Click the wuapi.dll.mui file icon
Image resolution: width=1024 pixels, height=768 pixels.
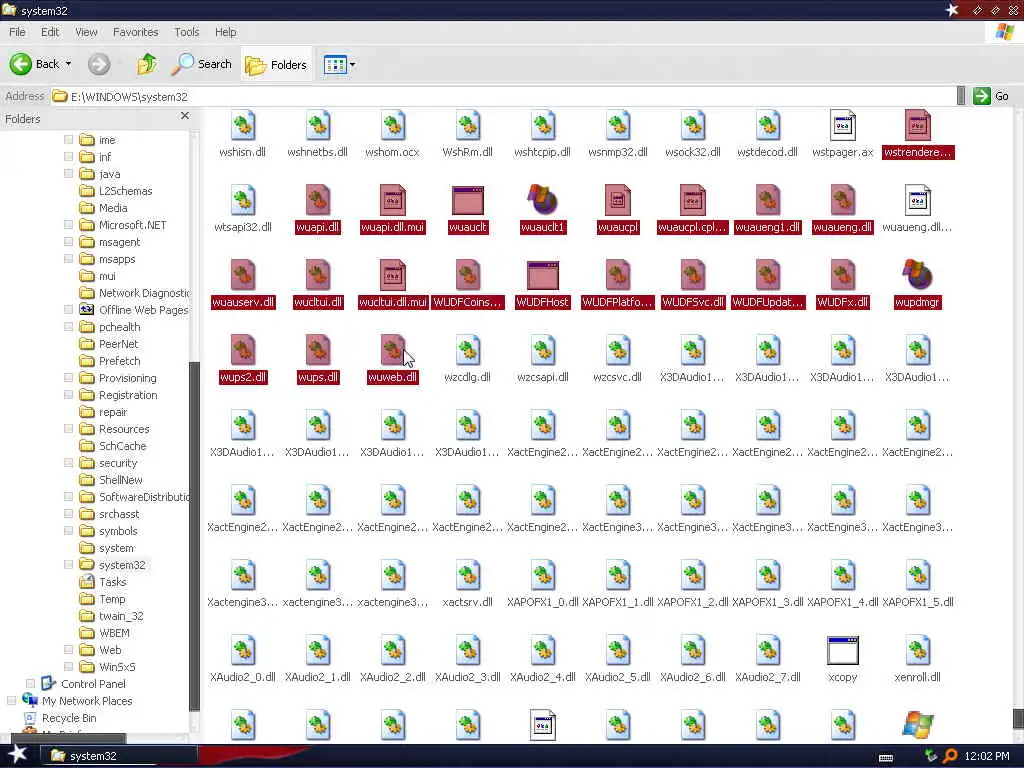[392, 200]
